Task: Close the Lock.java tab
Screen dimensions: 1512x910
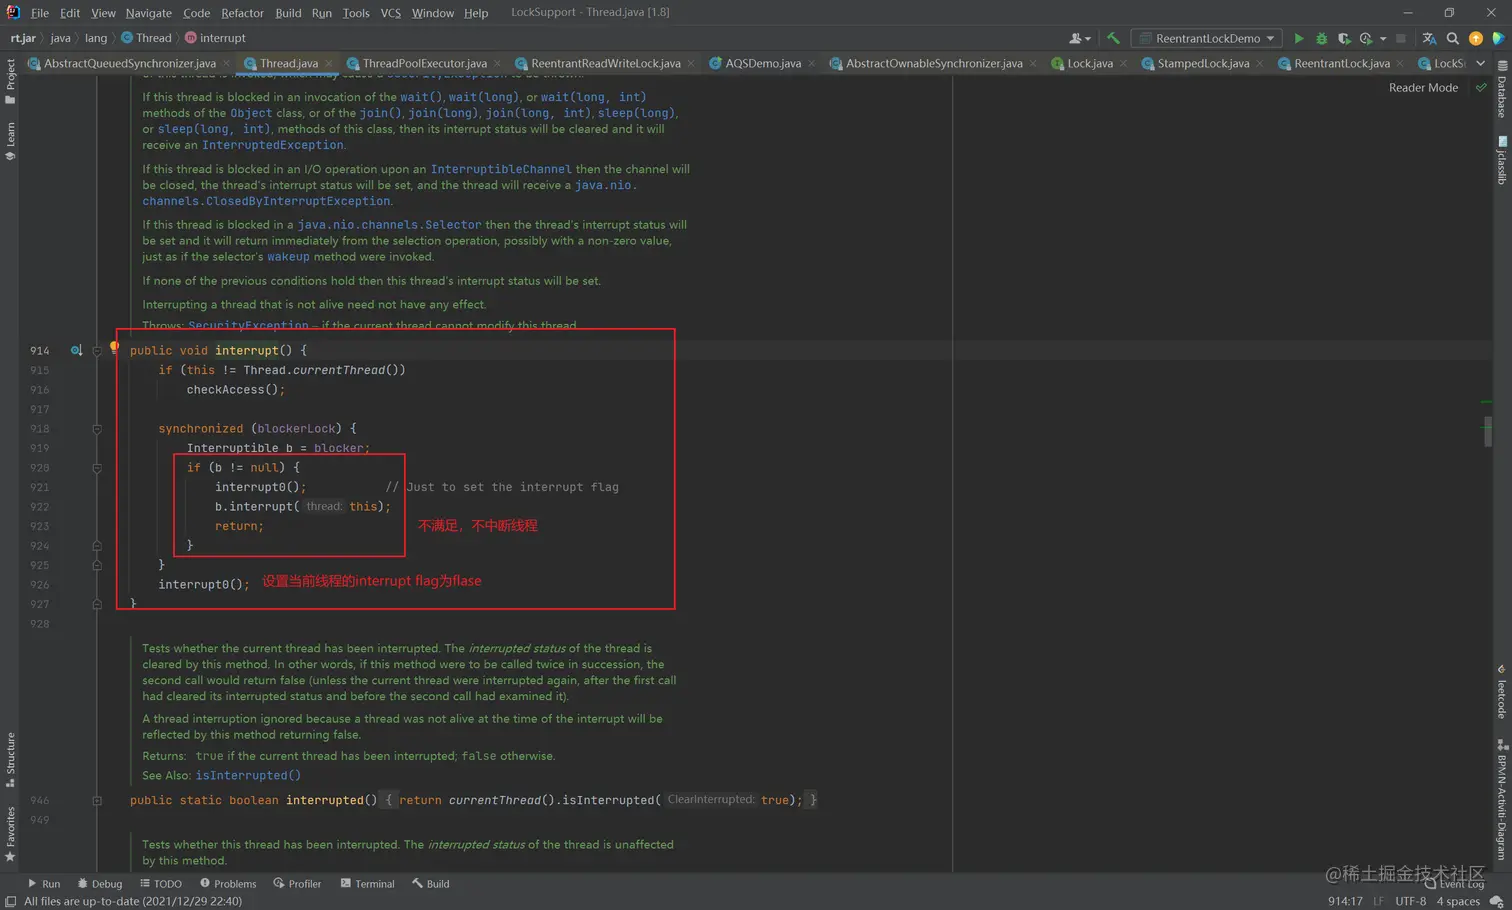Action: (1123, 63)
